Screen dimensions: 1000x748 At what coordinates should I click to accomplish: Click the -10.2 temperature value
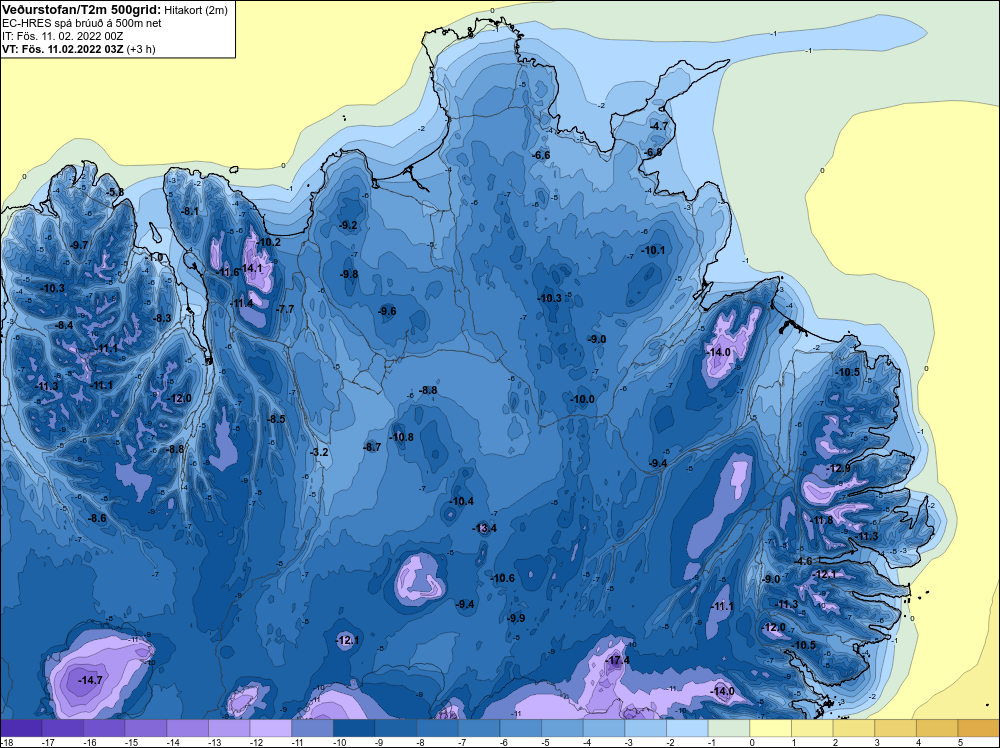coord(268,242)
